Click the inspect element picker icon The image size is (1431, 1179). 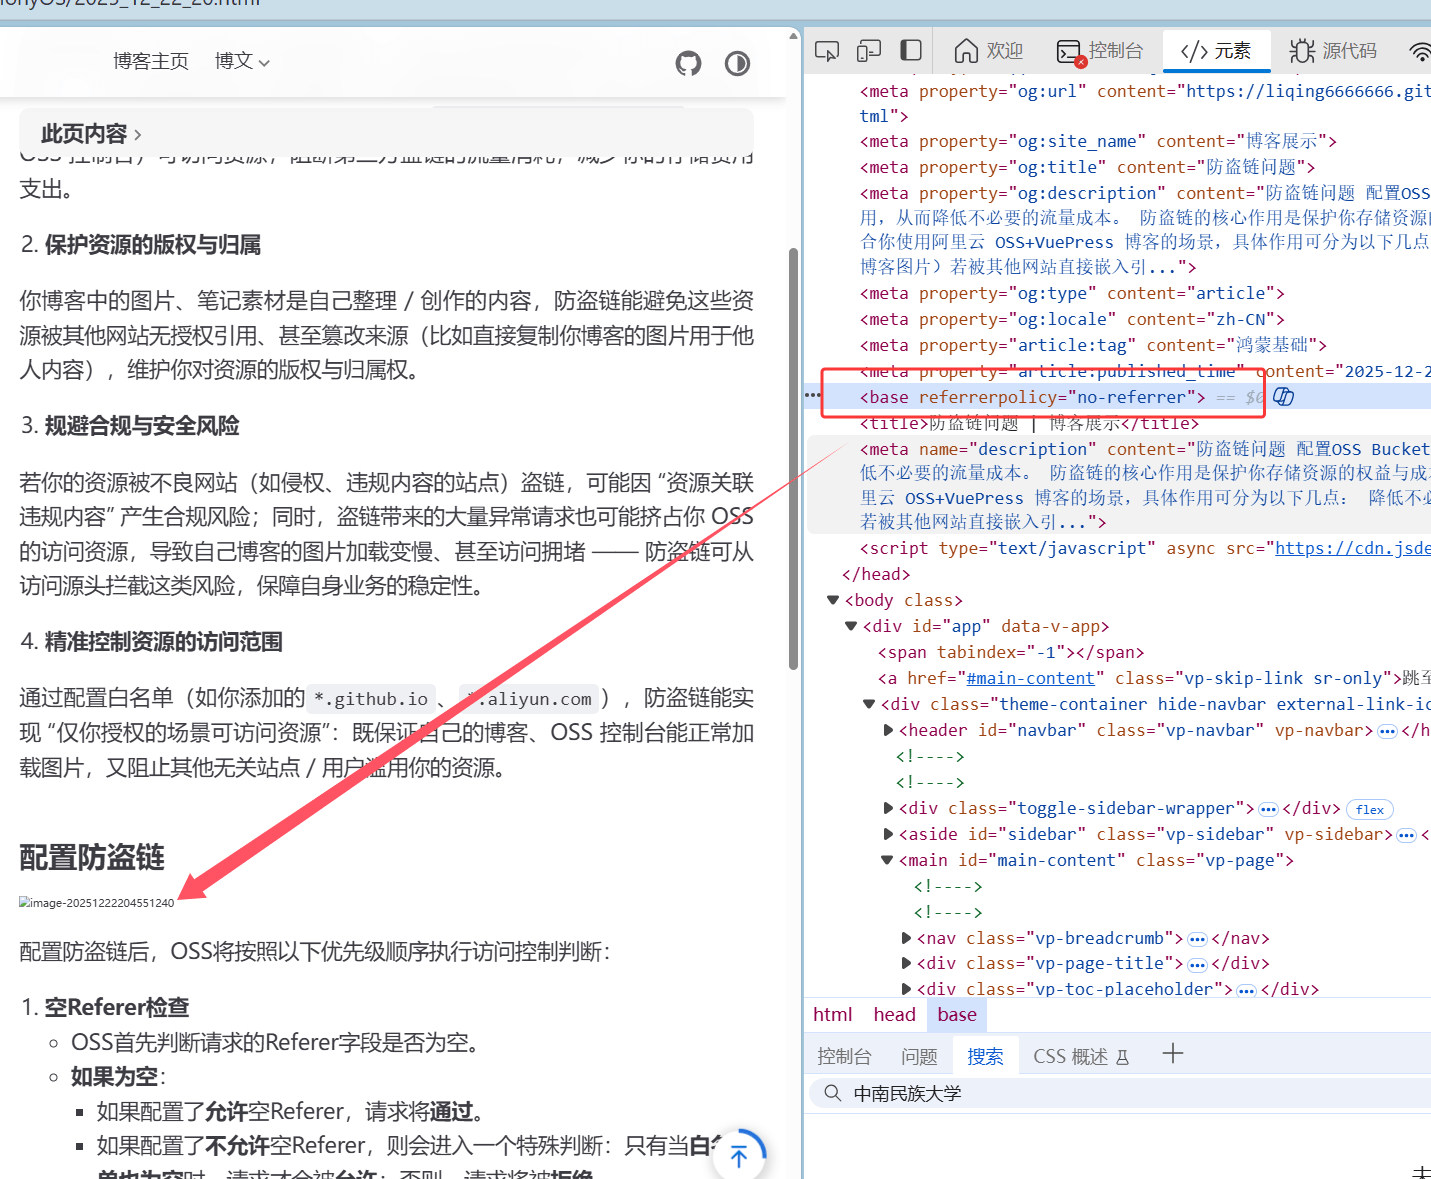827,51
